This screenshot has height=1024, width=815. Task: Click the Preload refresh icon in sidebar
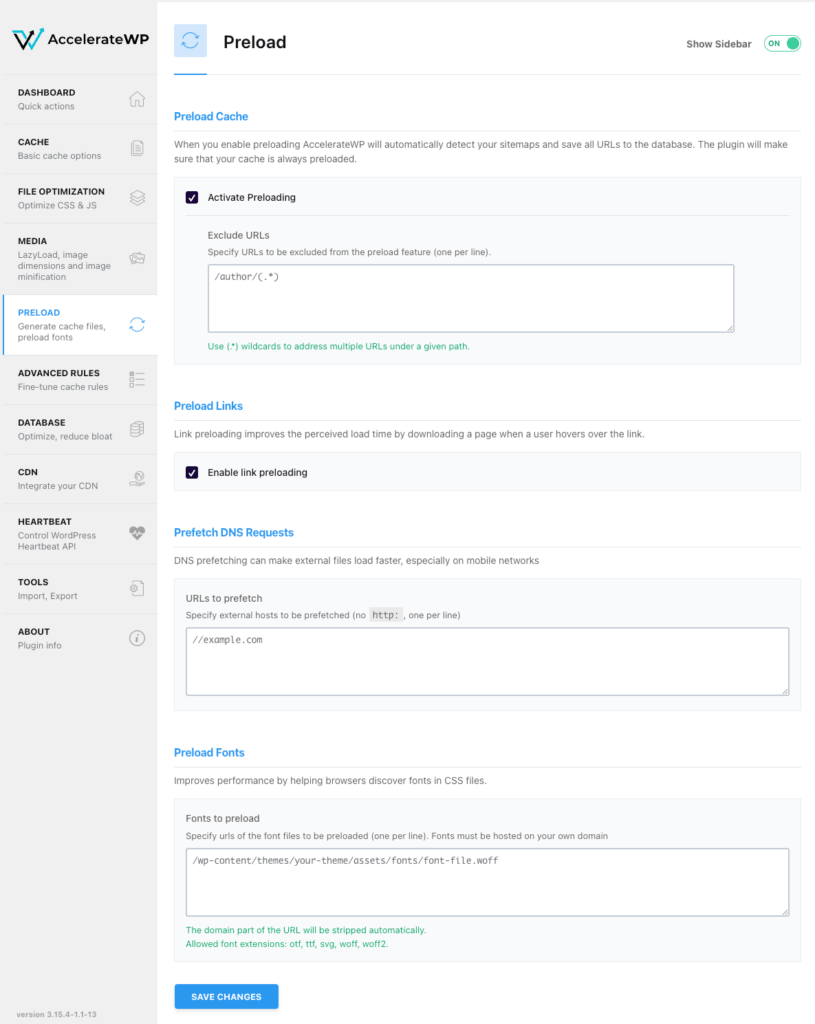(138, 325)
